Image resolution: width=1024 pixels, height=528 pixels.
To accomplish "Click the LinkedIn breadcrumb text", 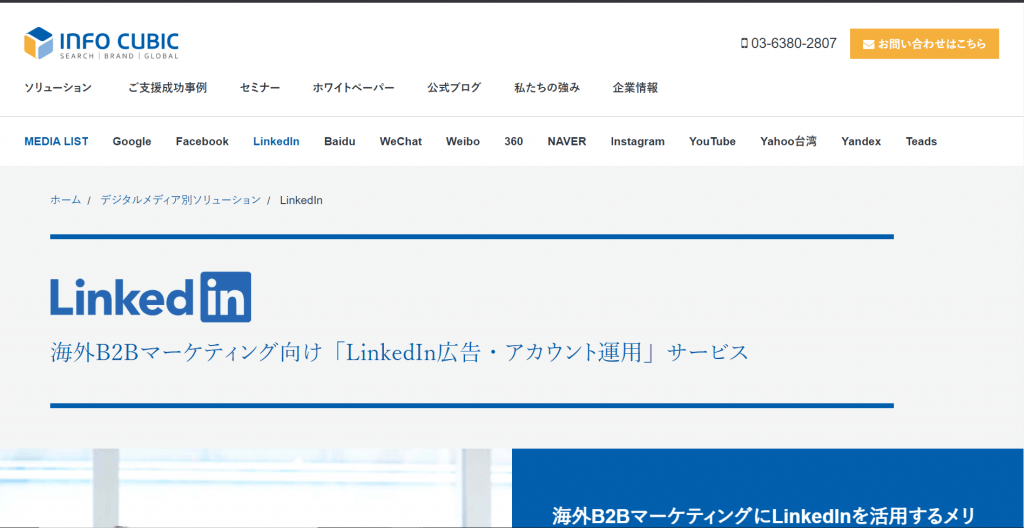I will pyautogui.click(x=301, y=200).
